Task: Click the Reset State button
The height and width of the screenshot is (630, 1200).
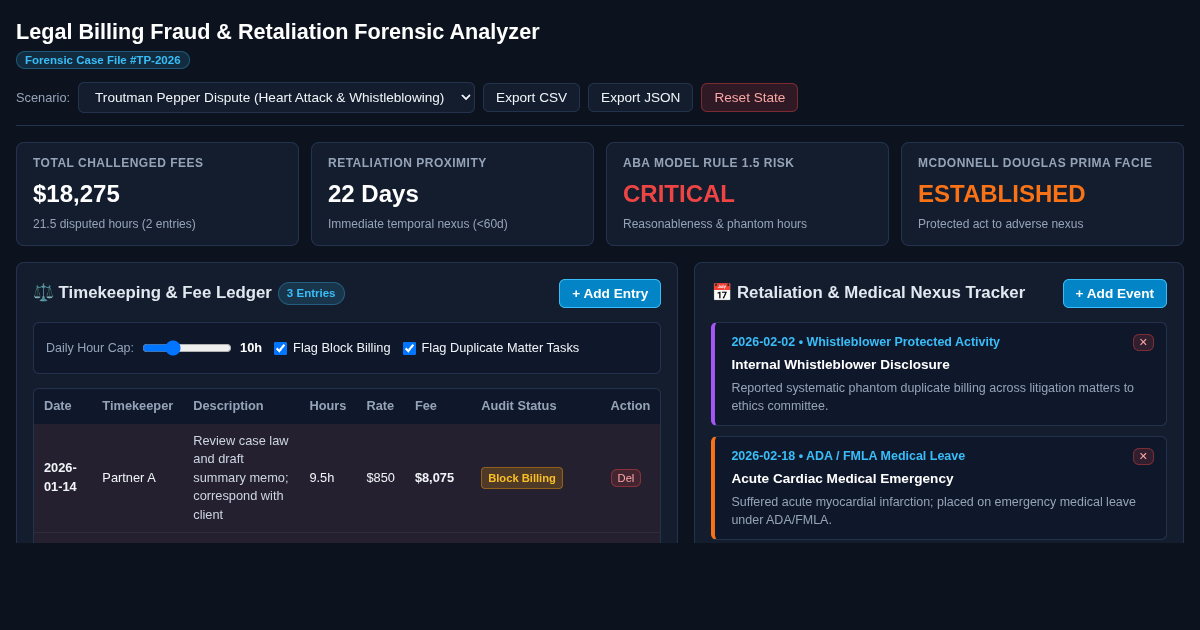Action: coord(749,97)
